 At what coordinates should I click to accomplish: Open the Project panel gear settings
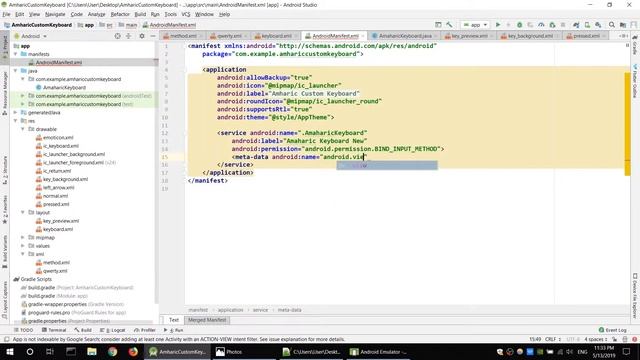coord(142,36)
